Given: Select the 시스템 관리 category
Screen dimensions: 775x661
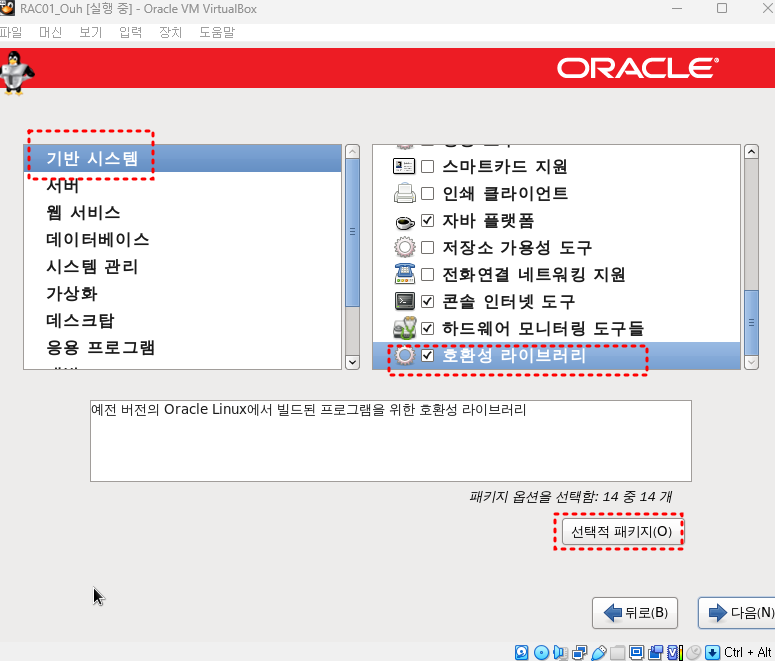Looking at the screenshot, I should point(182,266).
